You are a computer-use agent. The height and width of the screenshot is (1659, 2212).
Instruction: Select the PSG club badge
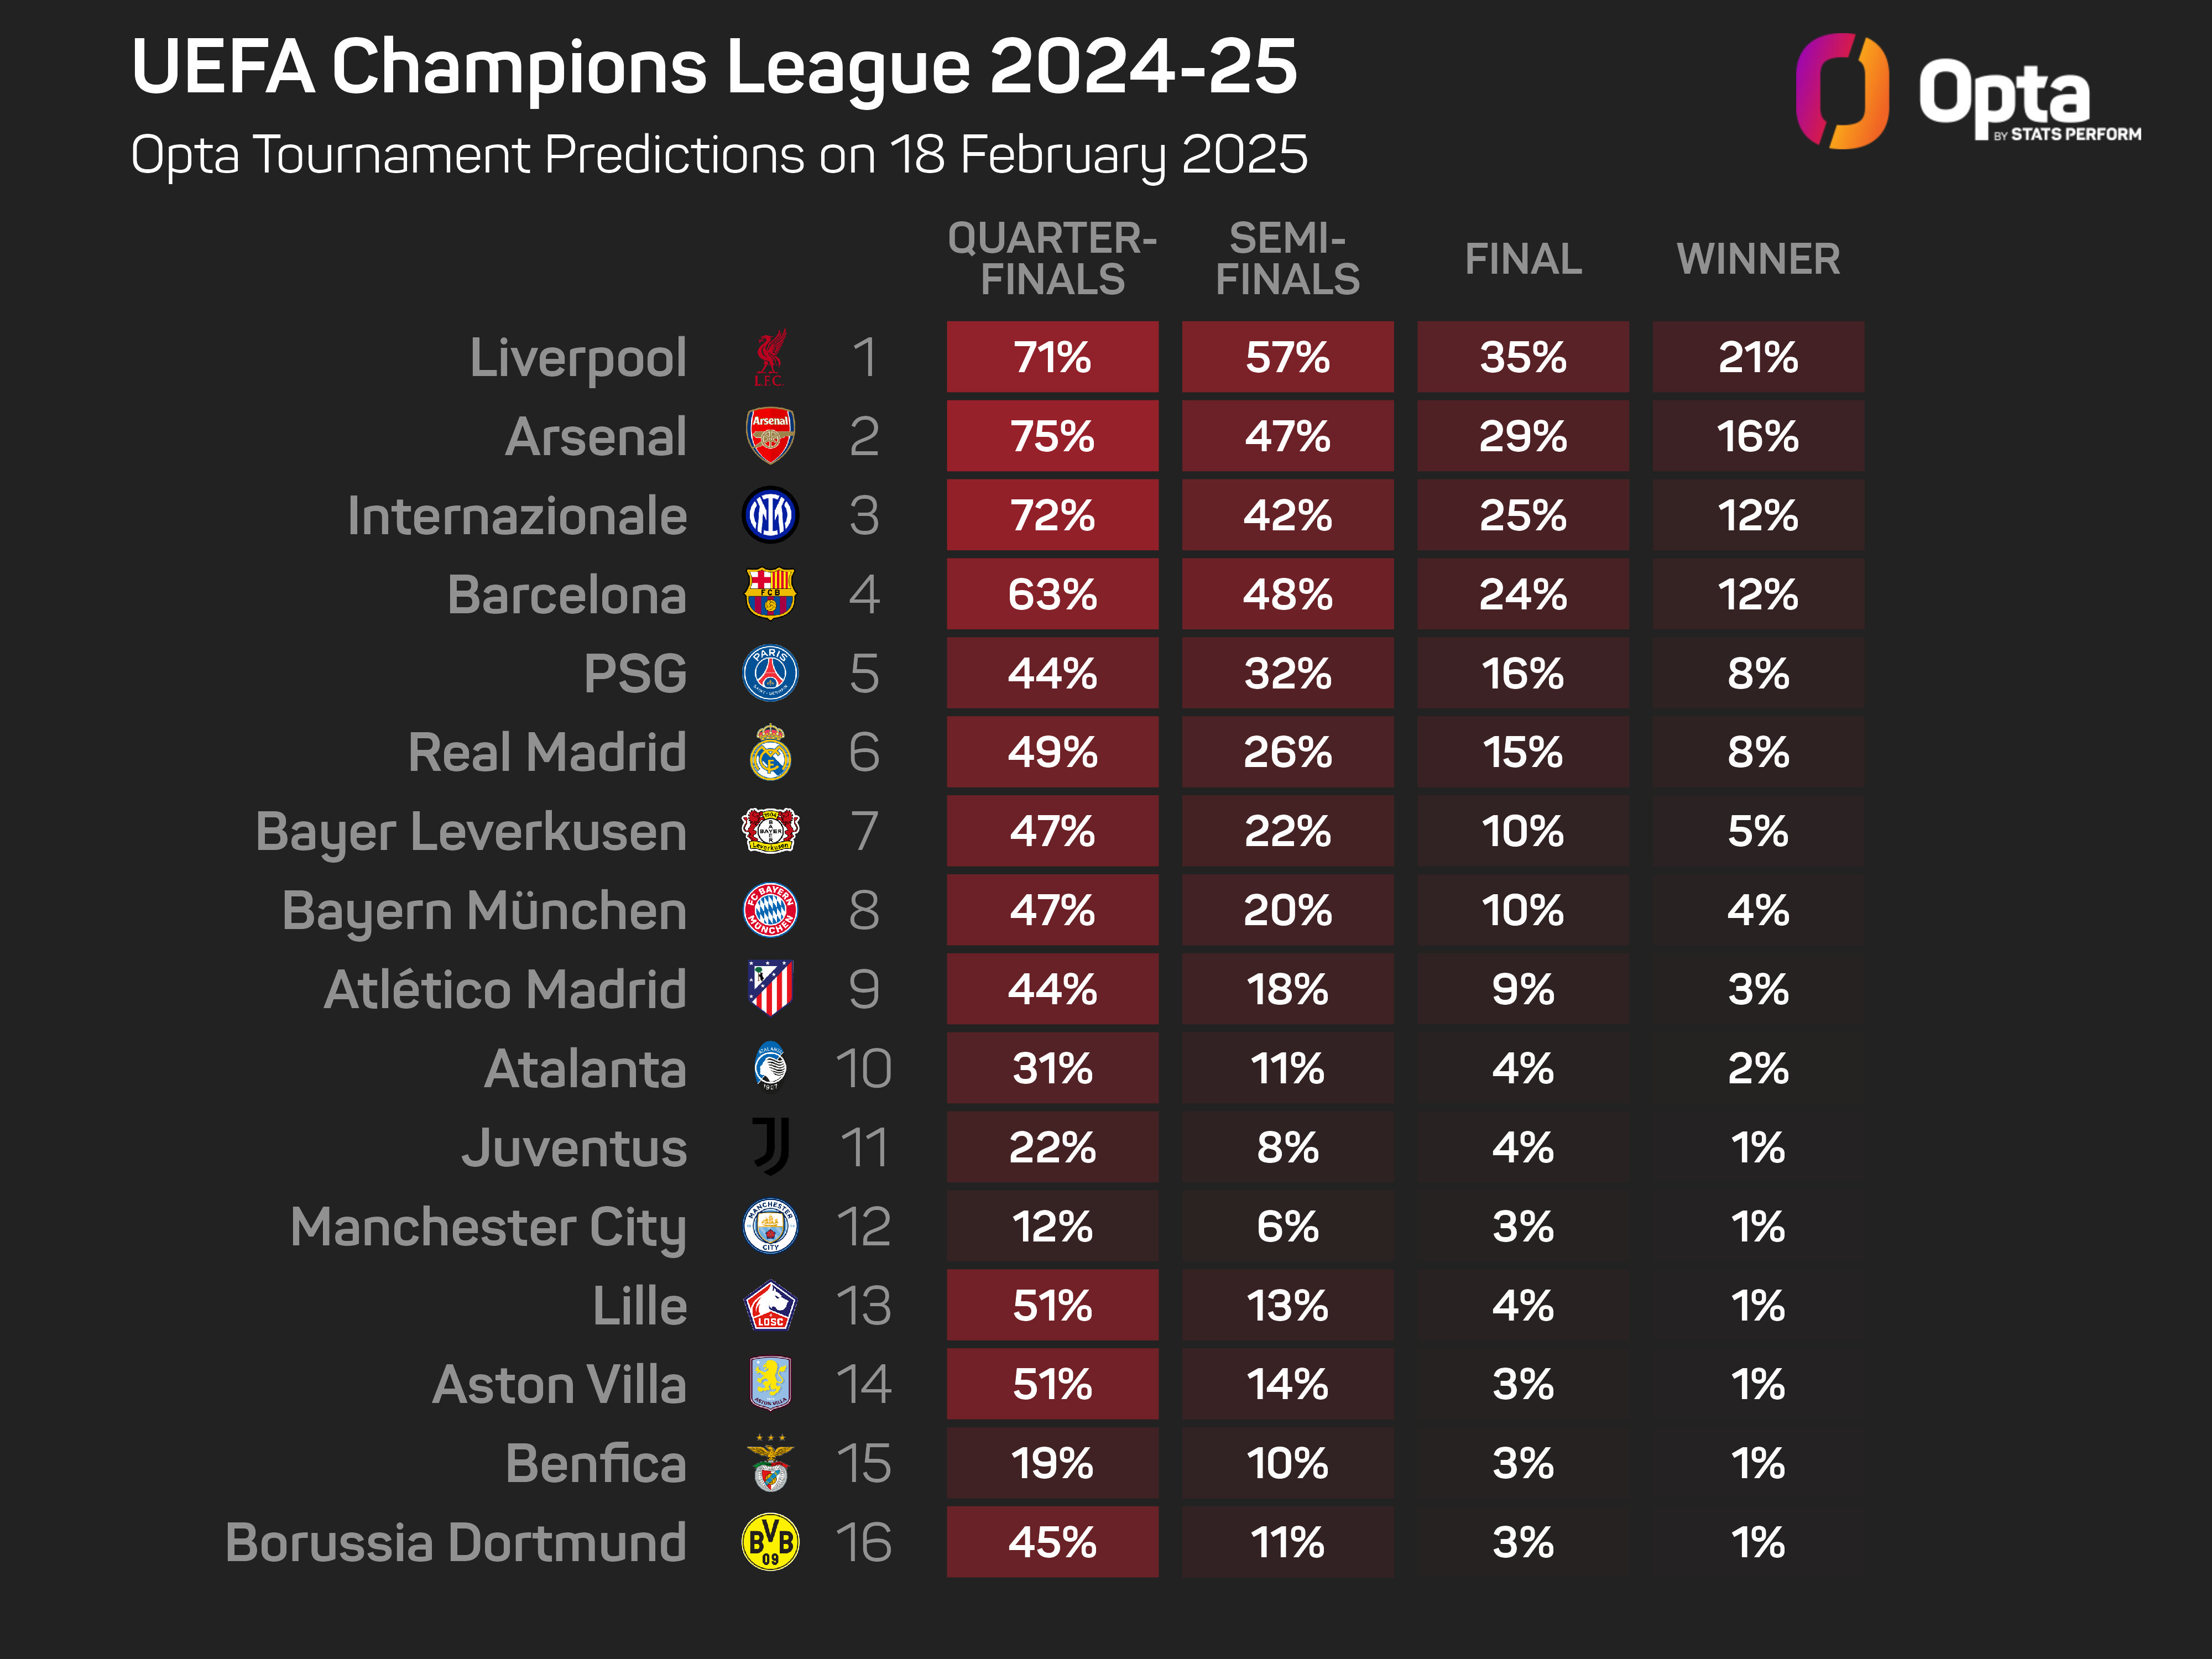pos(770,673)
